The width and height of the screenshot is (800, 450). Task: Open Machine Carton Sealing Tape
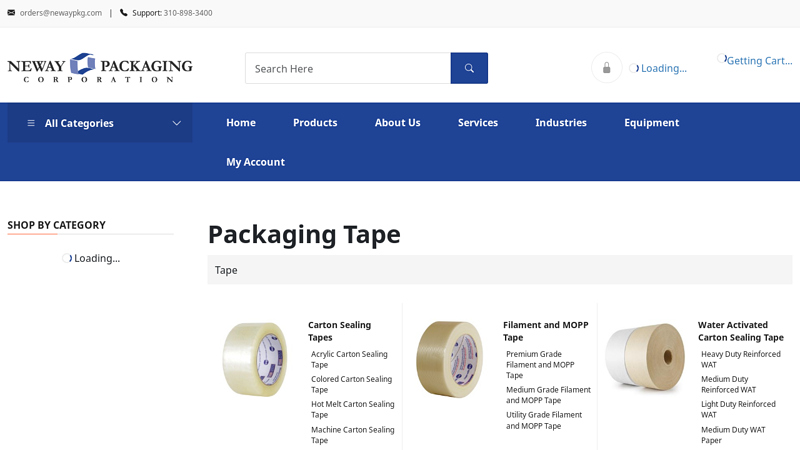[x=353, y=435]
